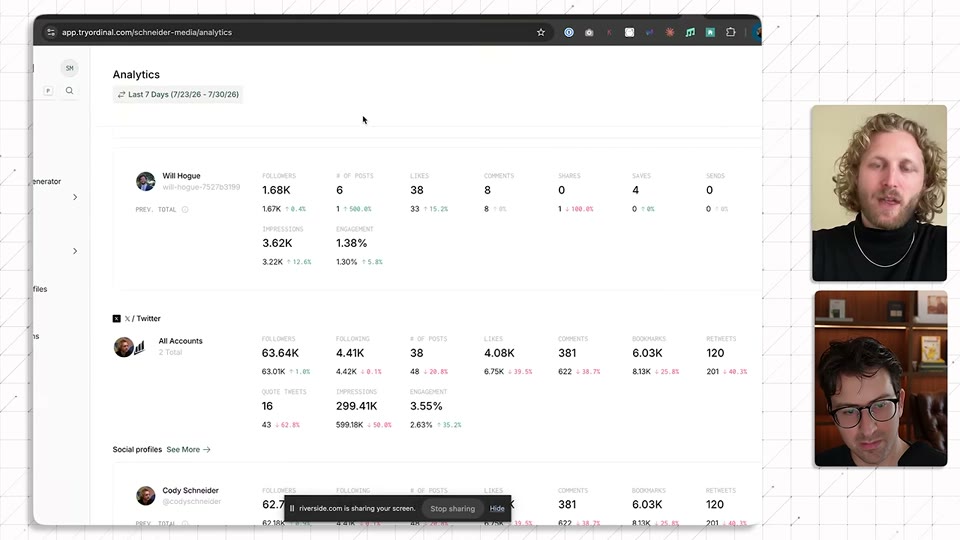
Task: Open the browser Extensions puzzle menu
Action: click(x=730, y=32)
